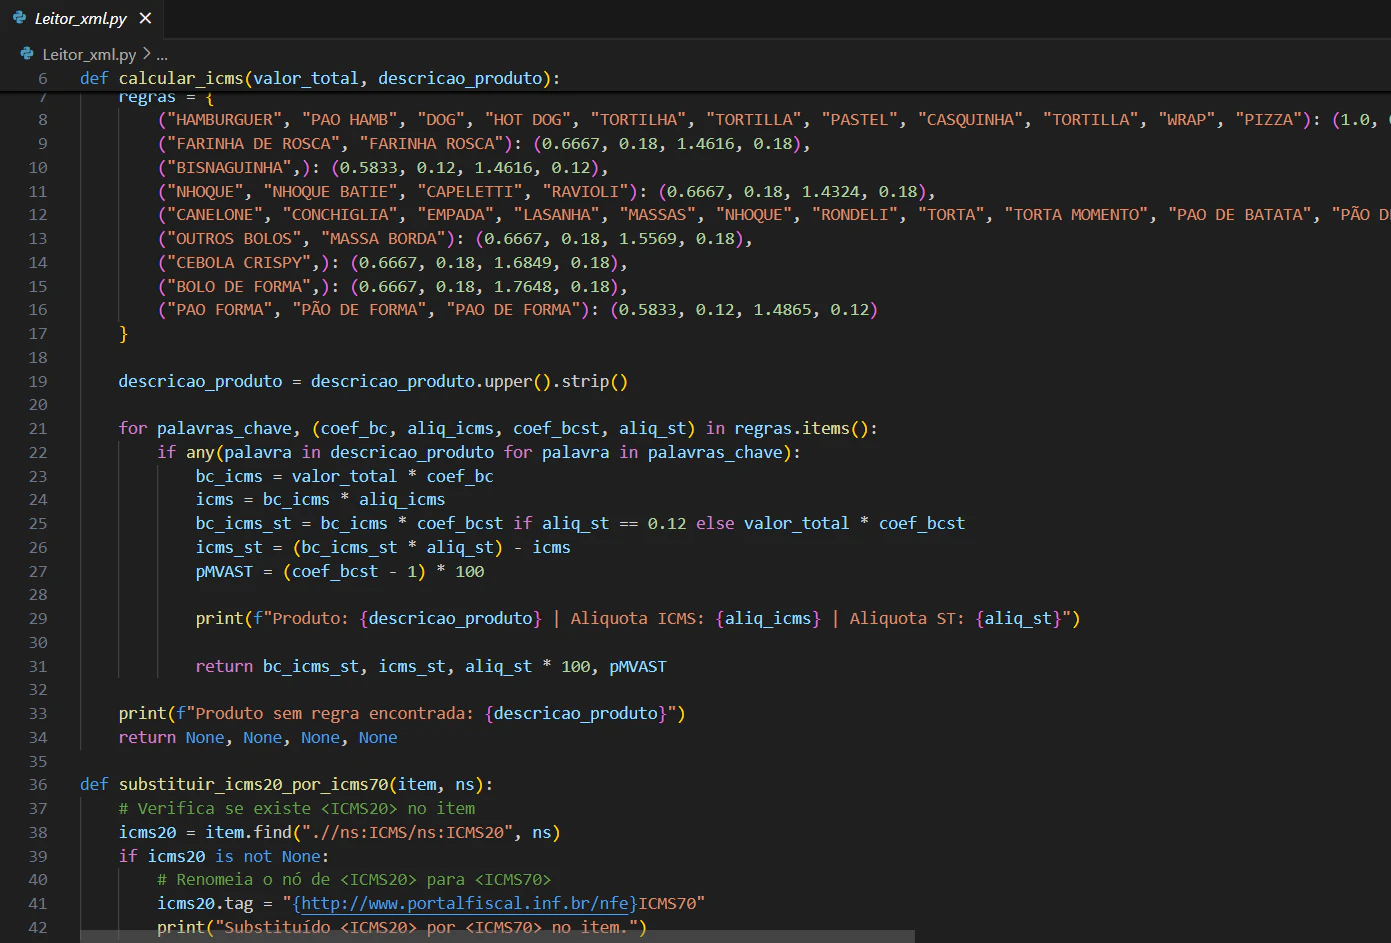
Task: Click the value 1.4865 on line 16
Action: (783, 309)
